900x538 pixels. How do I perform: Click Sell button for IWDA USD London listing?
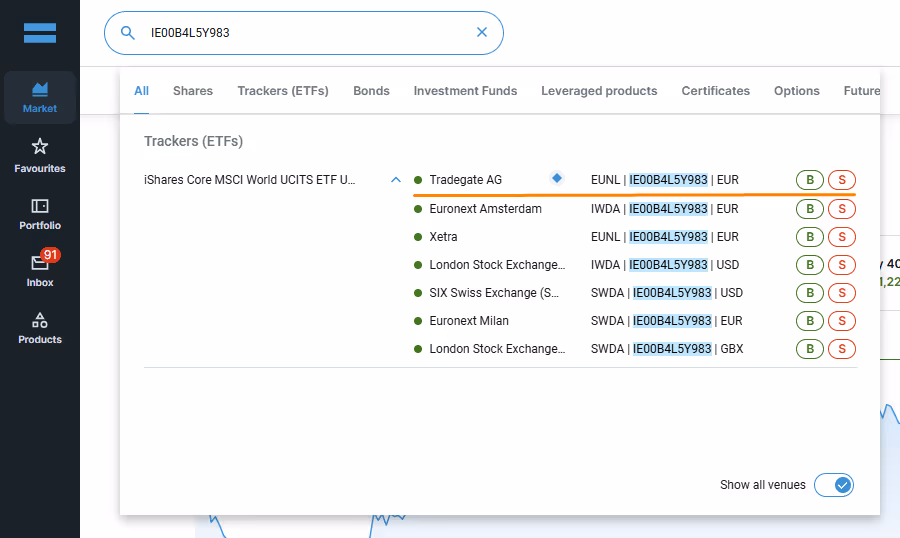point(842,265)
